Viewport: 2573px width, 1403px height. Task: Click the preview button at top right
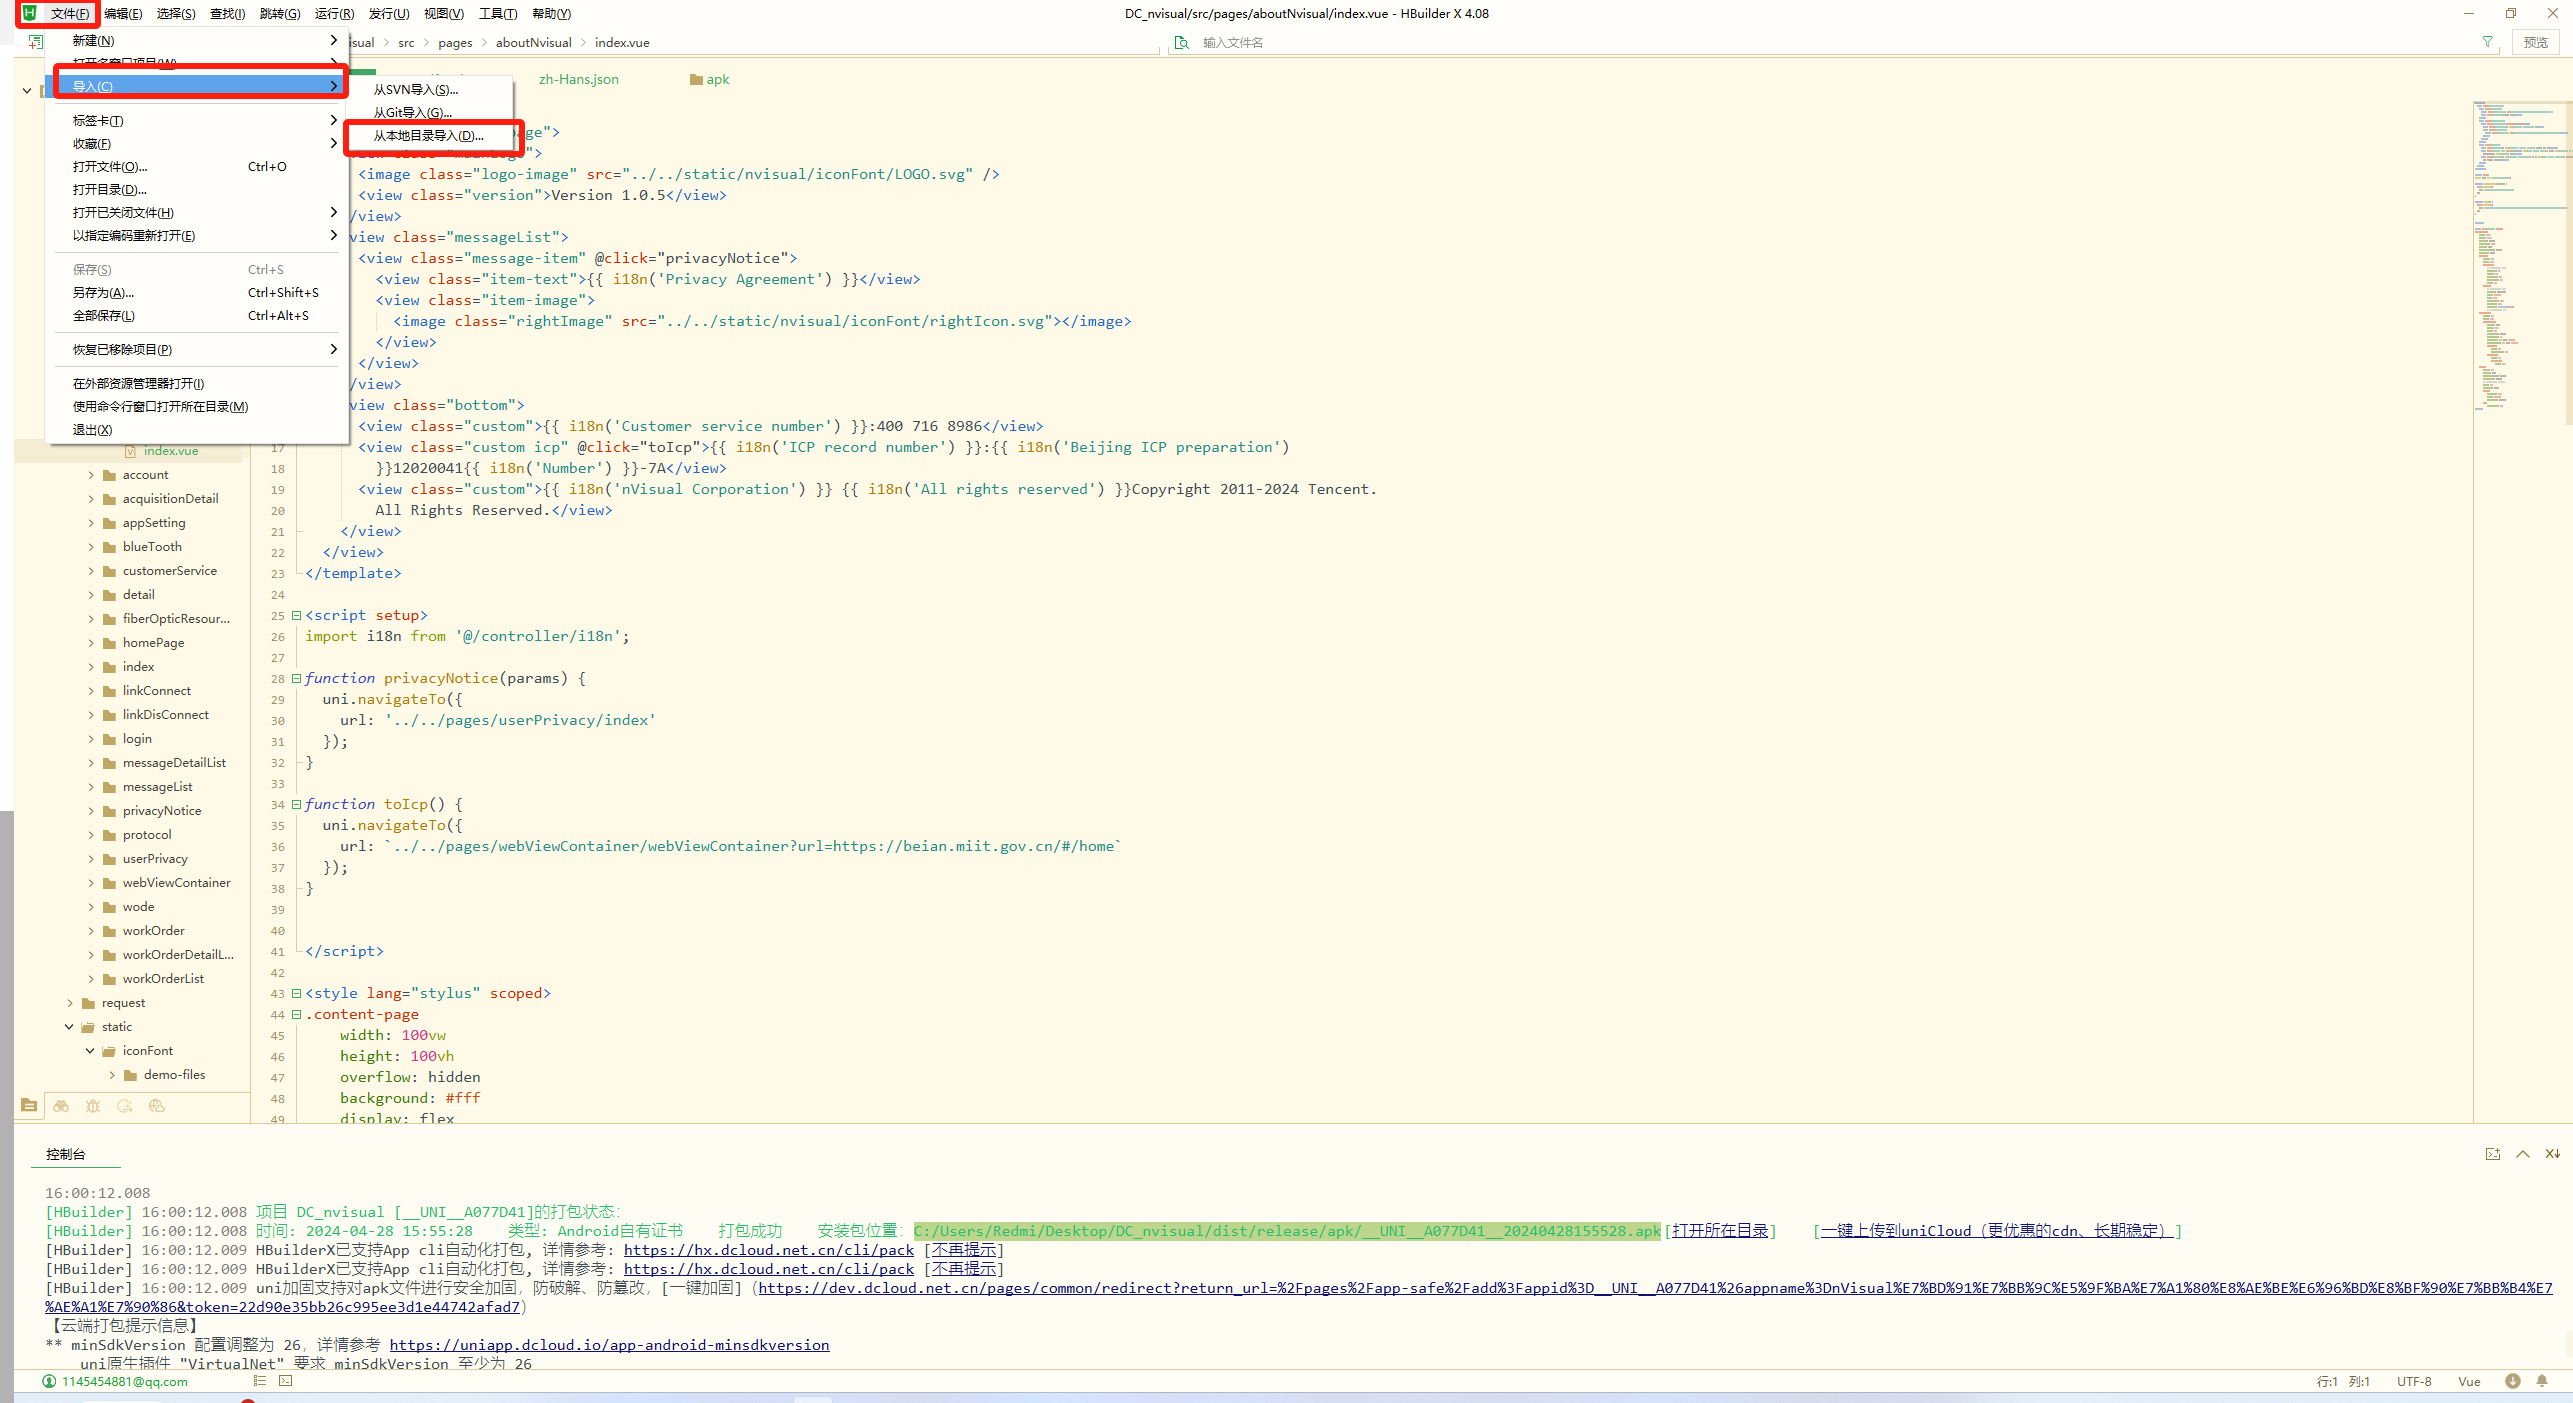pos(2535,42)
